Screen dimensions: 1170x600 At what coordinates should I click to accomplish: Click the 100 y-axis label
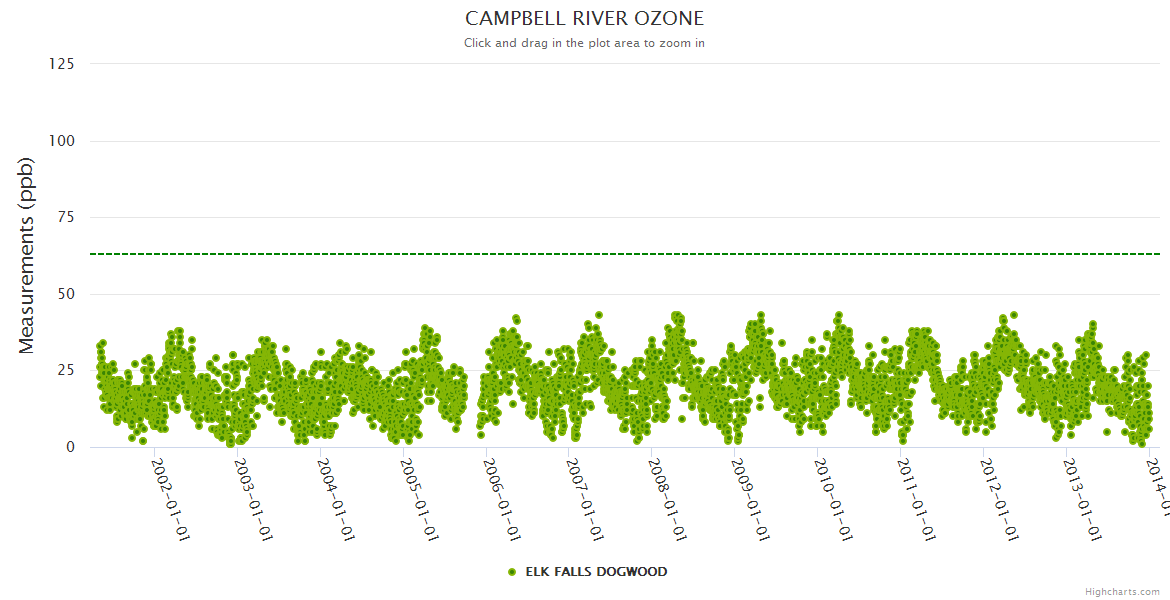point(61,141)
